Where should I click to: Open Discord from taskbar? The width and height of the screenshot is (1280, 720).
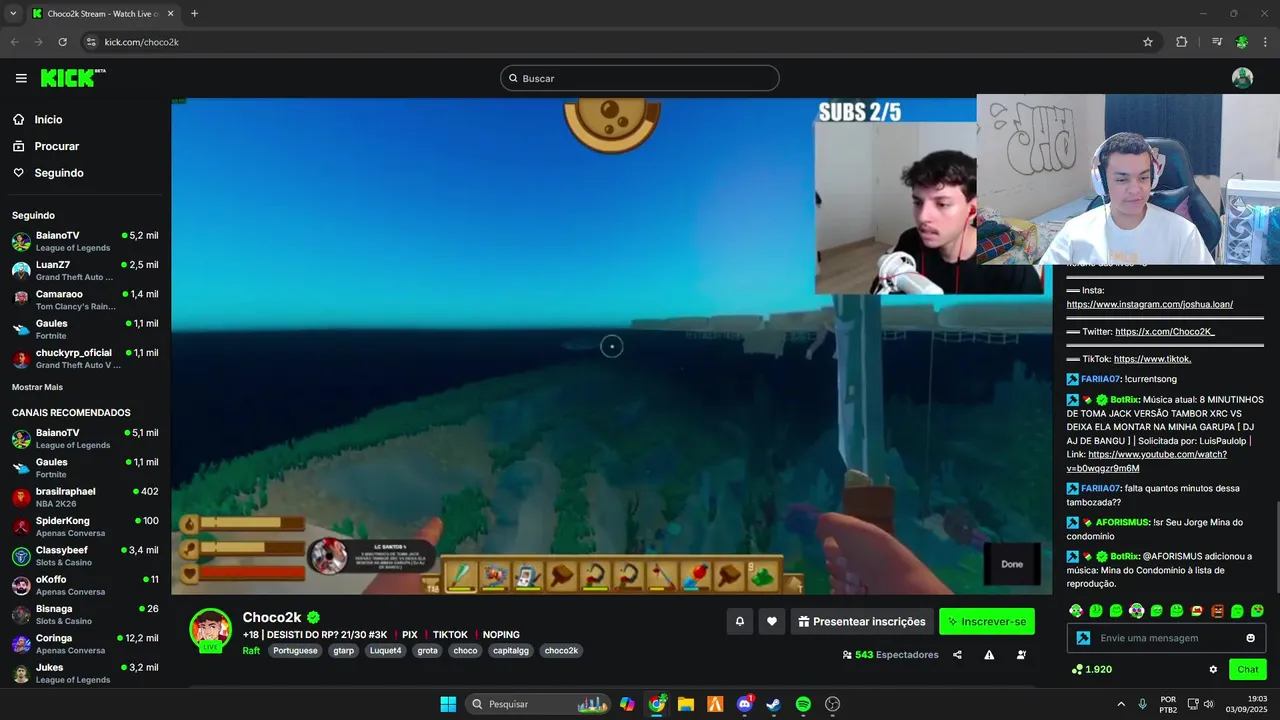click(x=745, y=704)
